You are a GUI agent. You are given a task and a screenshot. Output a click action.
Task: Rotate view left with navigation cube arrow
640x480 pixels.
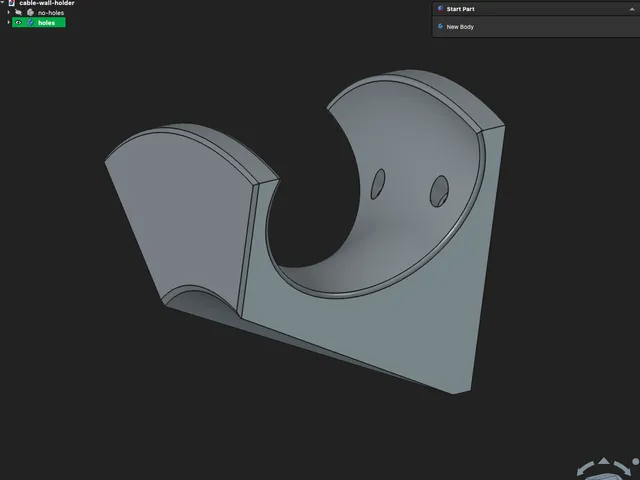(x=584, y=469)
